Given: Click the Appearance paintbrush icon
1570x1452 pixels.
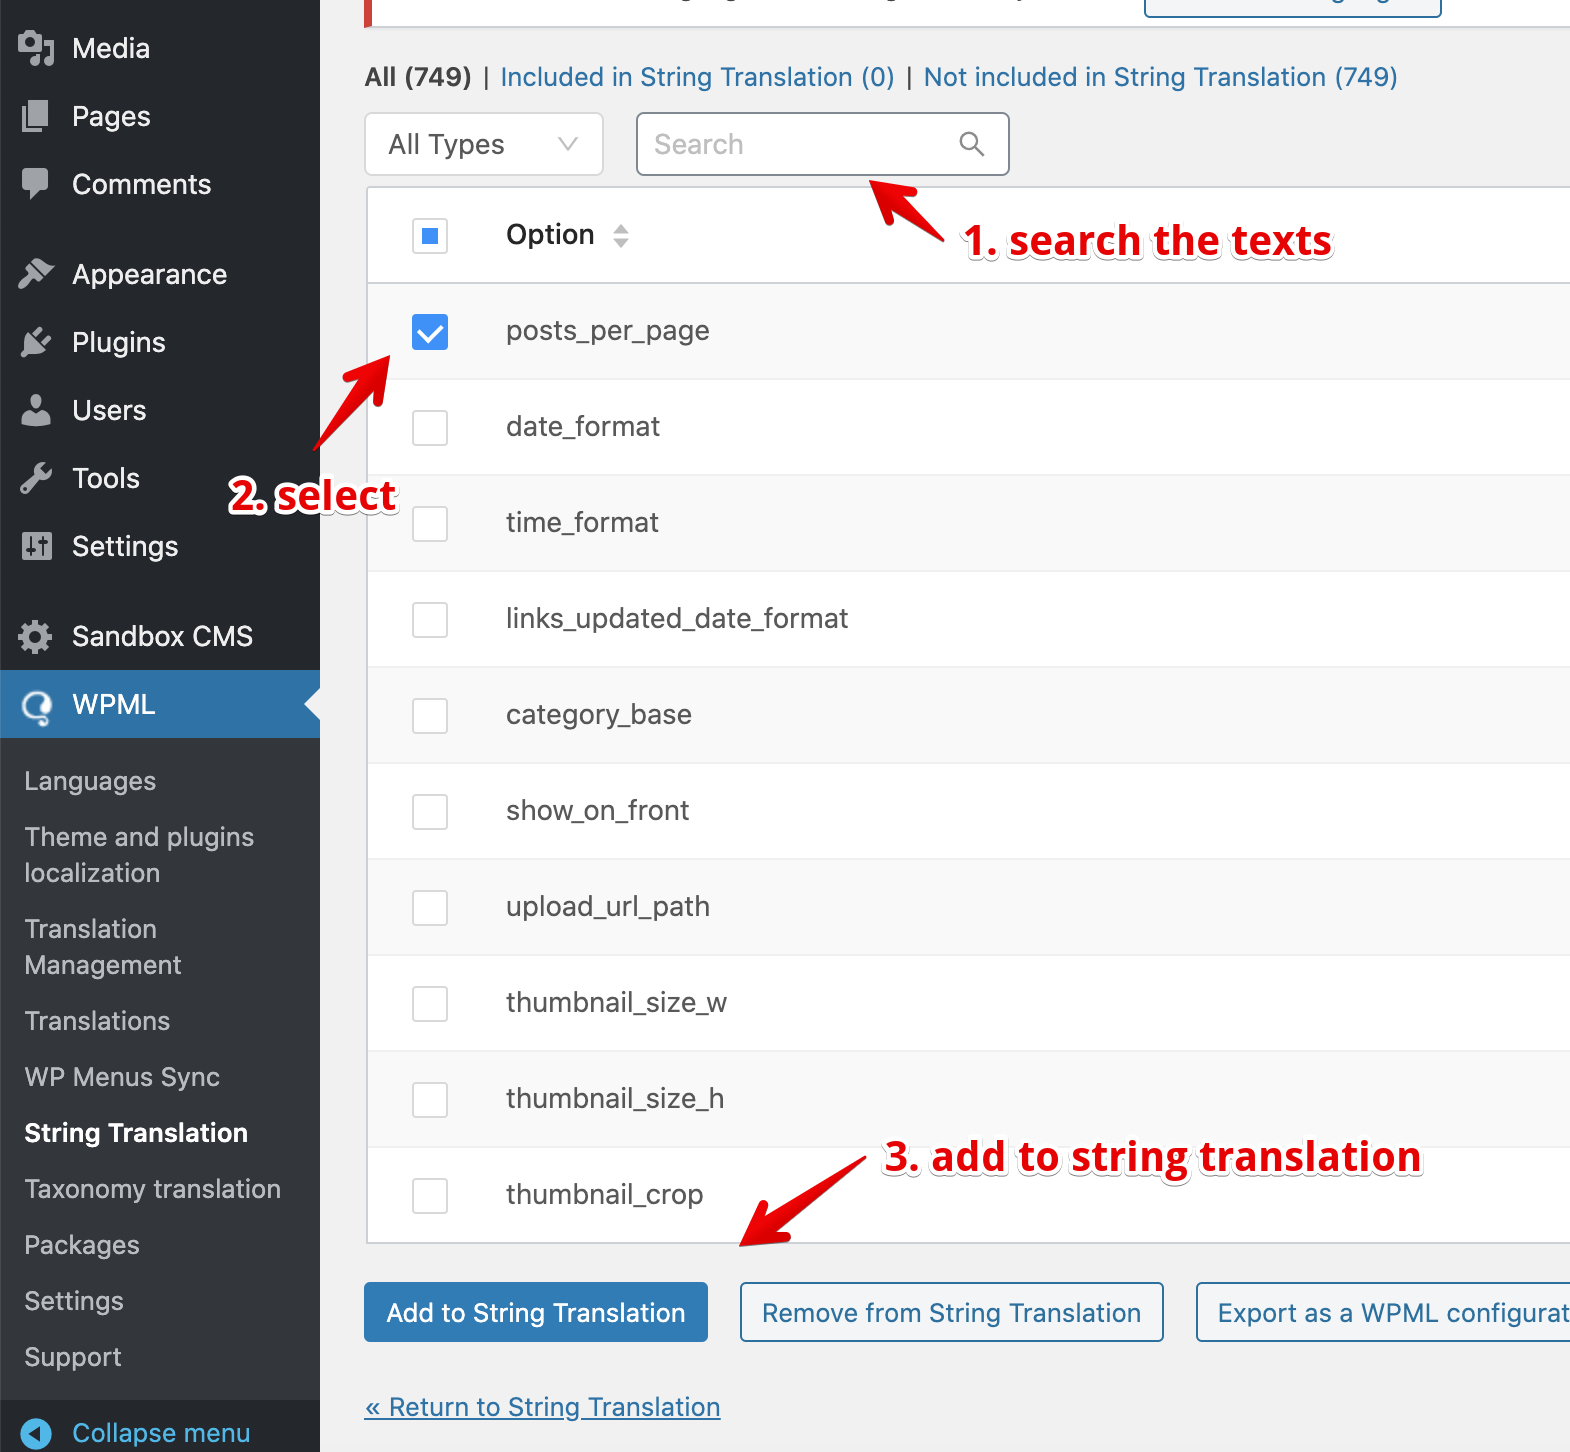Looking at the screenshot, I should 36,274.
